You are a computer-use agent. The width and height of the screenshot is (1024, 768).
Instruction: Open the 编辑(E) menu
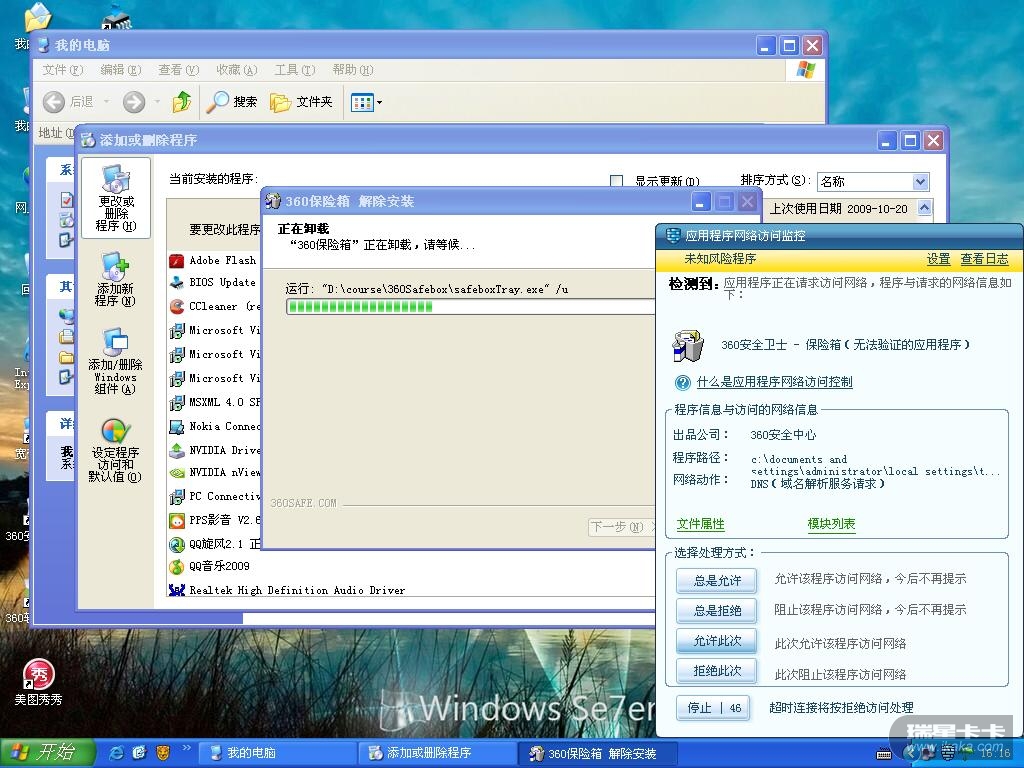point(121,70)
